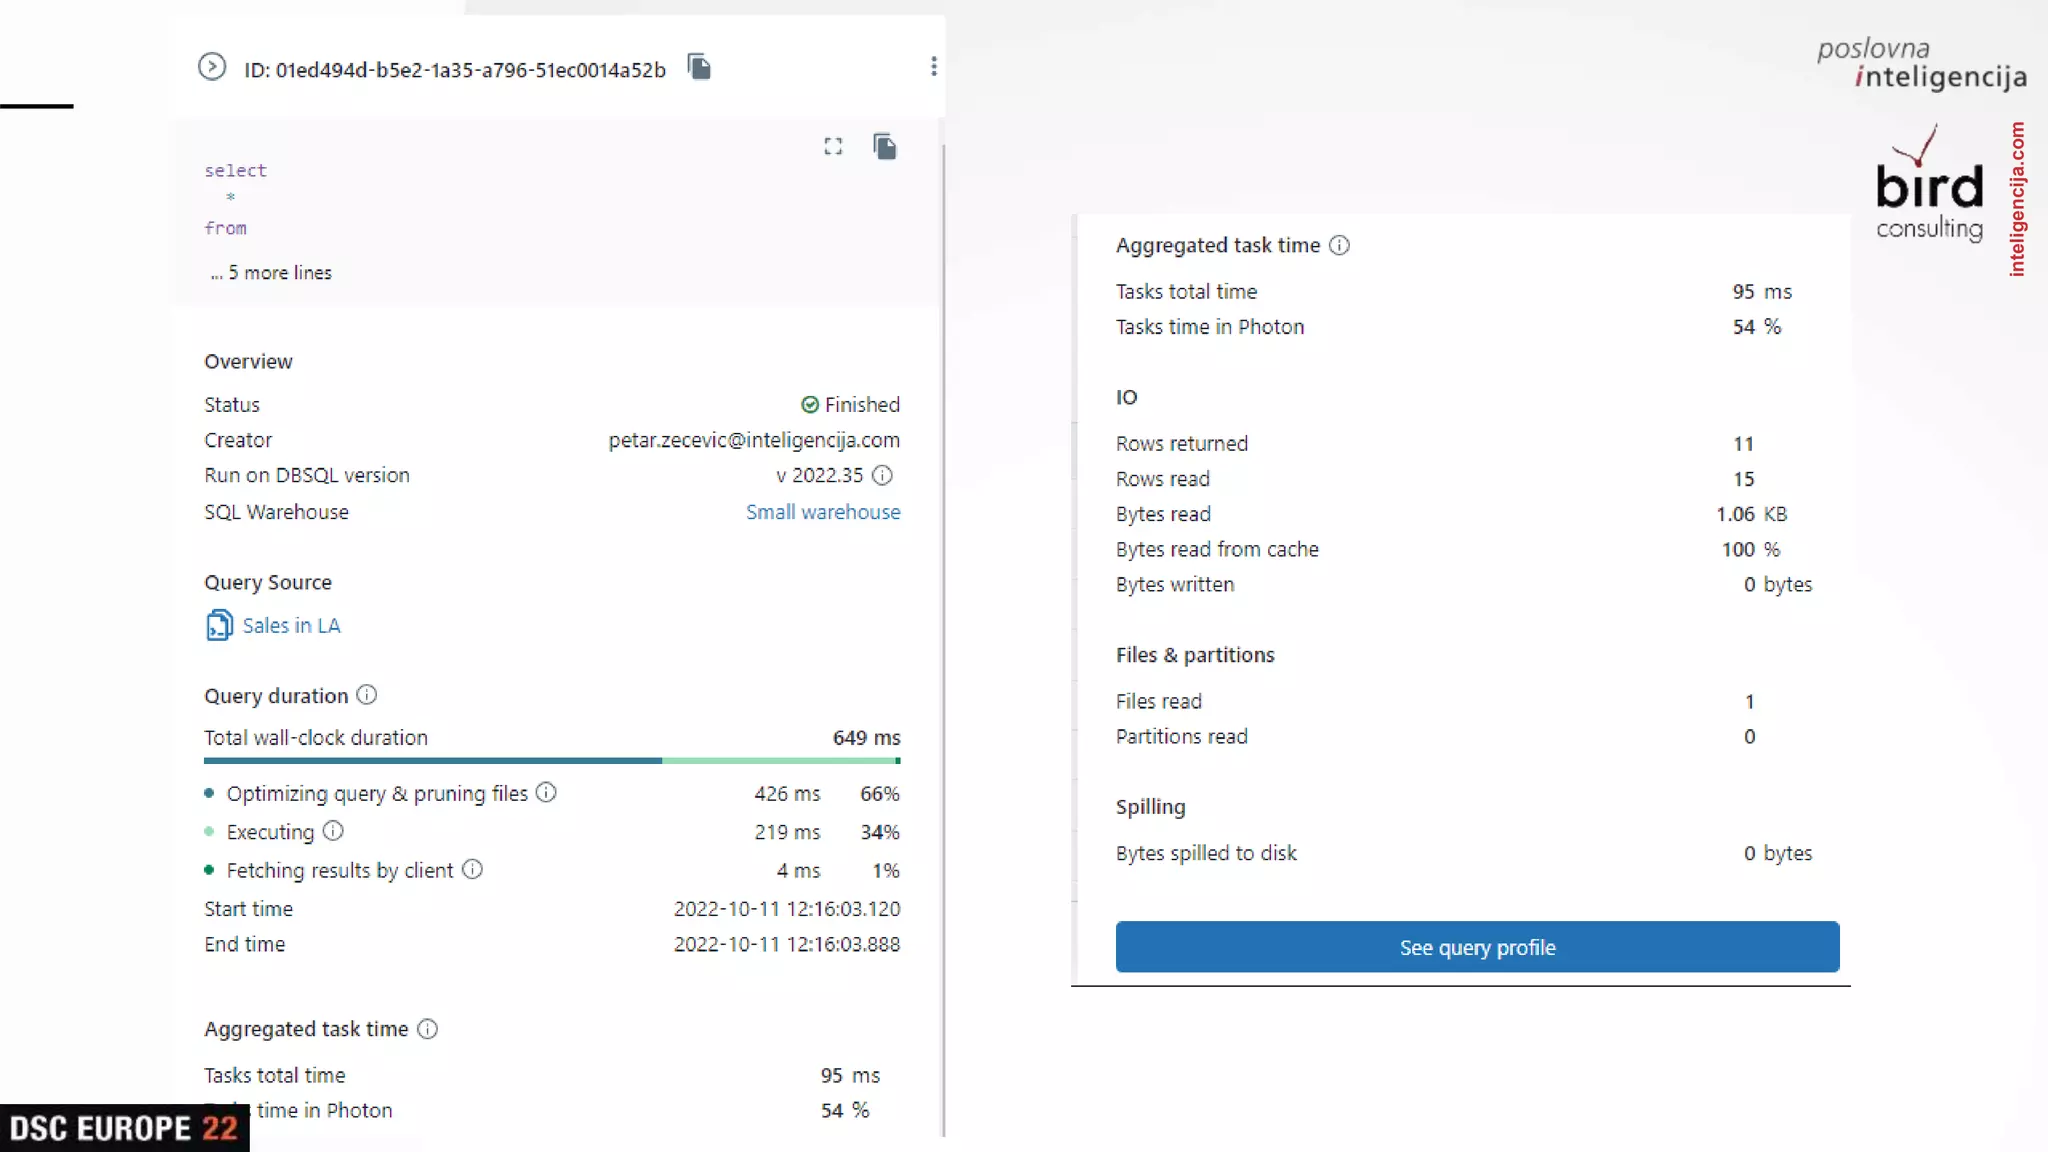Expand the '5 more lines' code text
This screenshot has height=1152, width=2048.
click(272, 273)
